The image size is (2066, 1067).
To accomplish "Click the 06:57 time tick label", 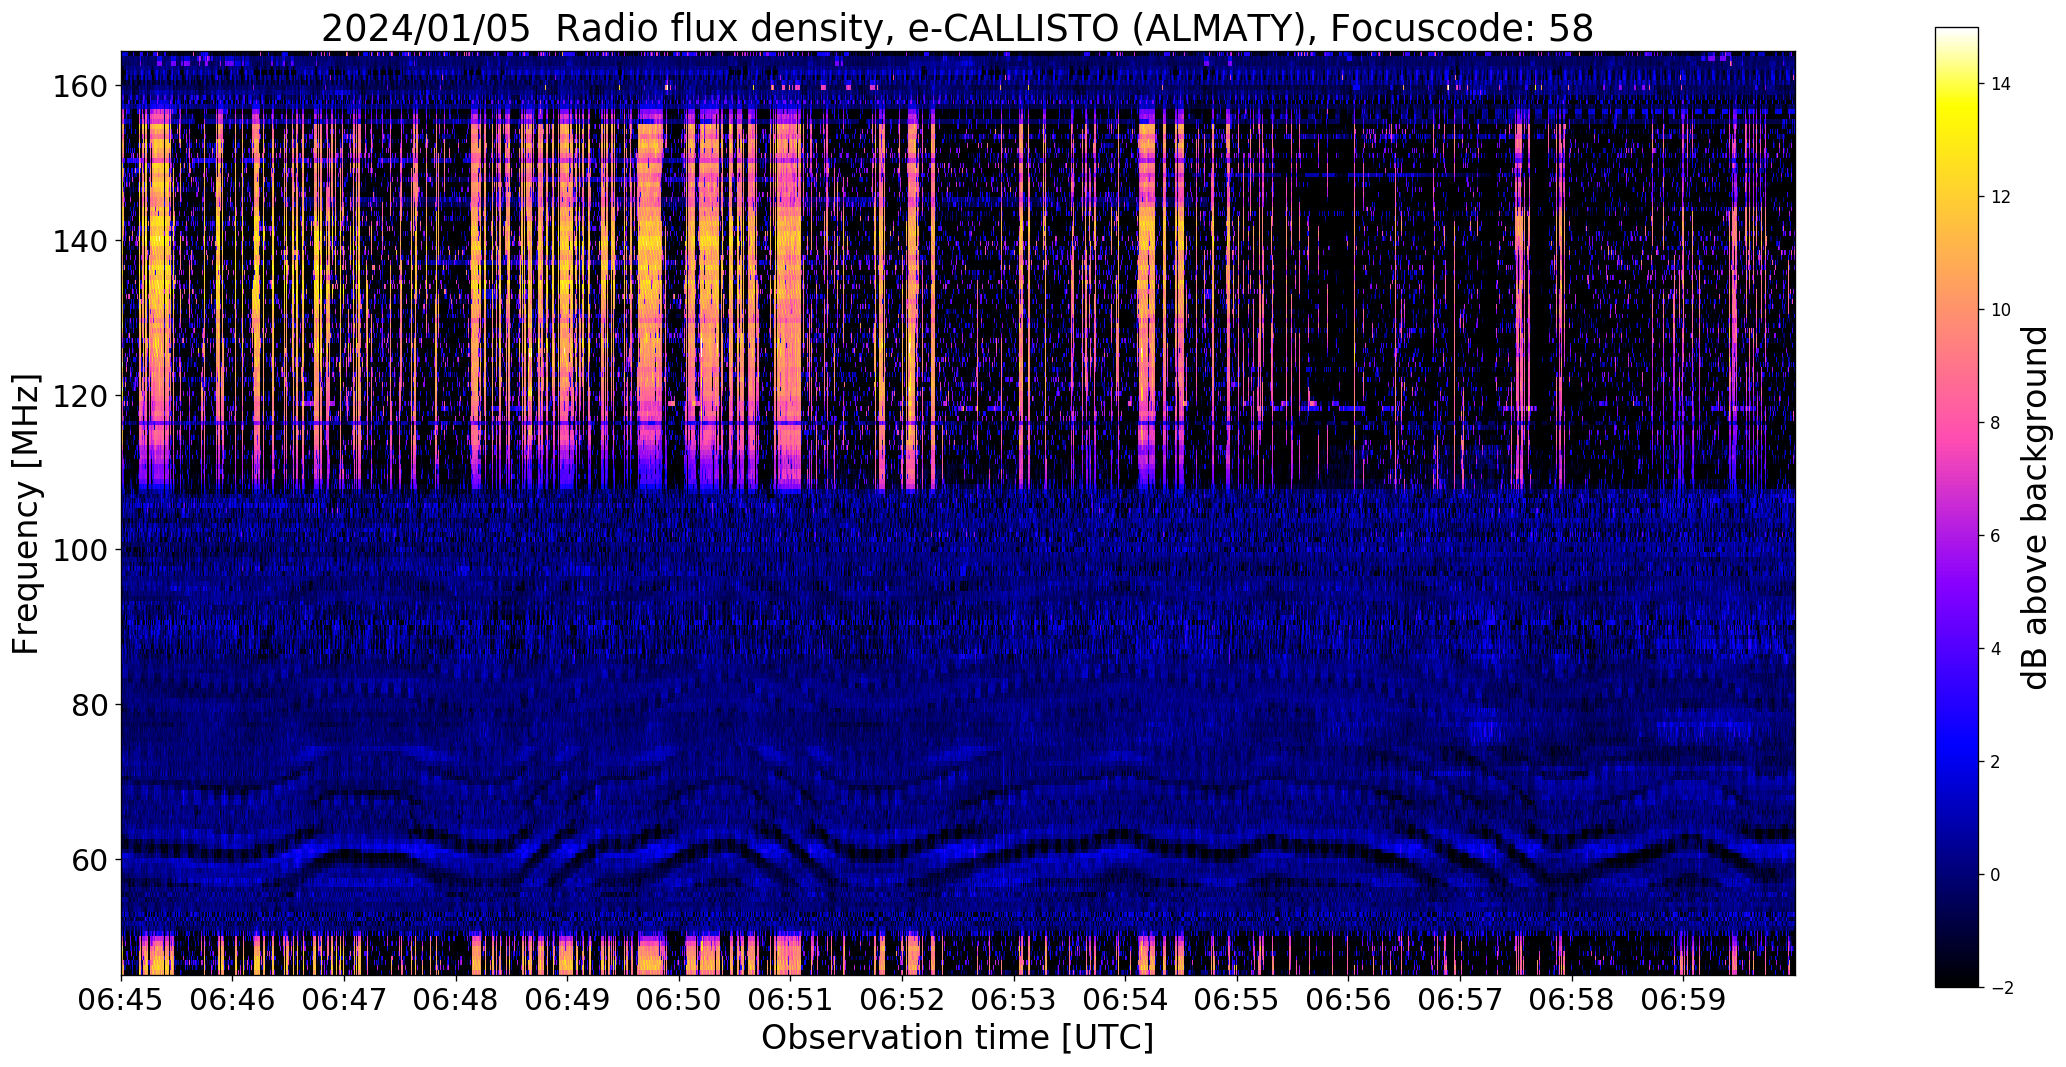I will (x=1460, y=1000).
